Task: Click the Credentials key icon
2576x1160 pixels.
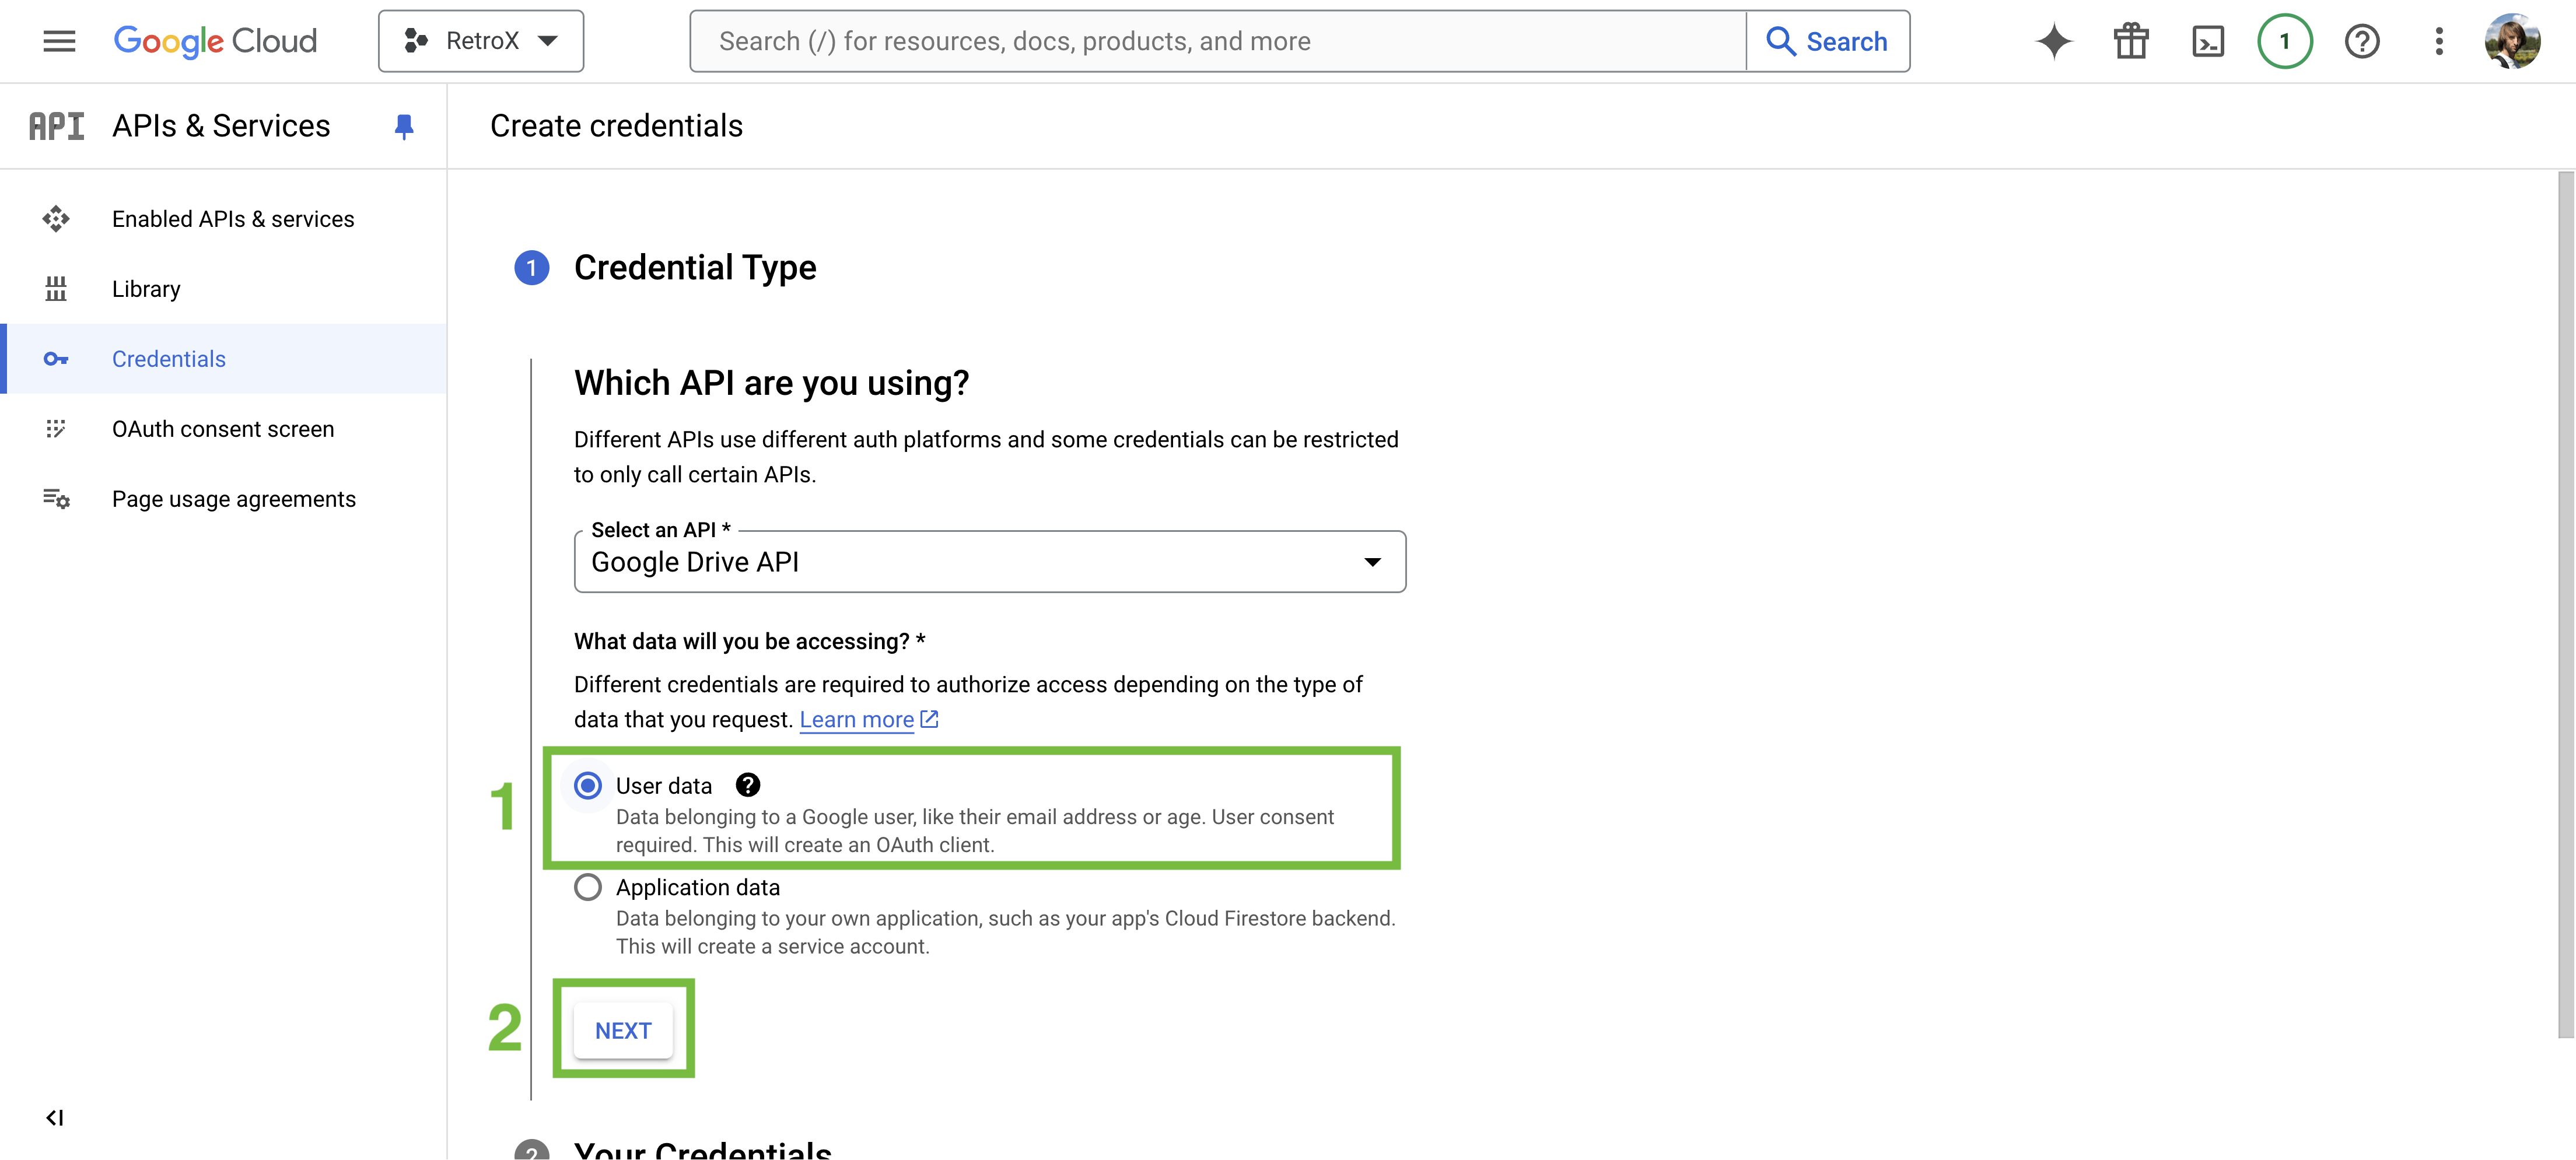Action: [x=56, y=359]
